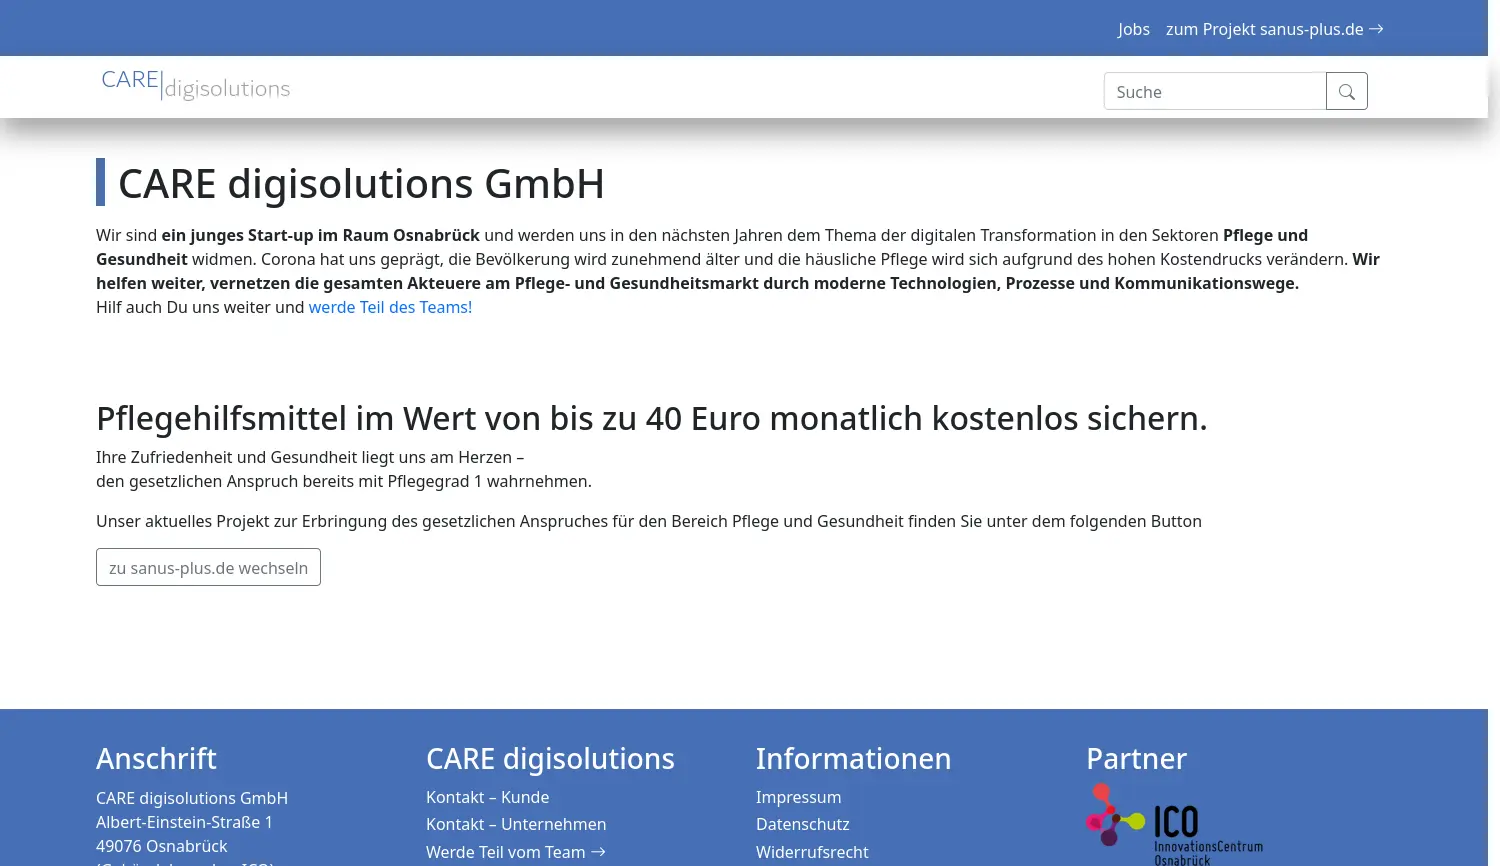Click the Partner footer heading
The width and height of the screenshot is (1500, 866).
tap(1136, 759)
